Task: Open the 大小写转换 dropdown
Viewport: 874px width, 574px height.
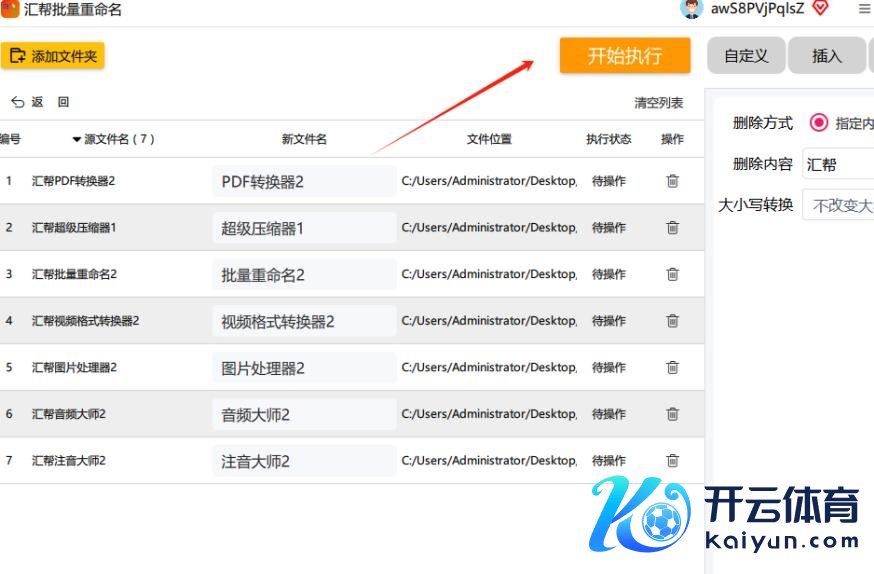Action: [x=839, y=205]
